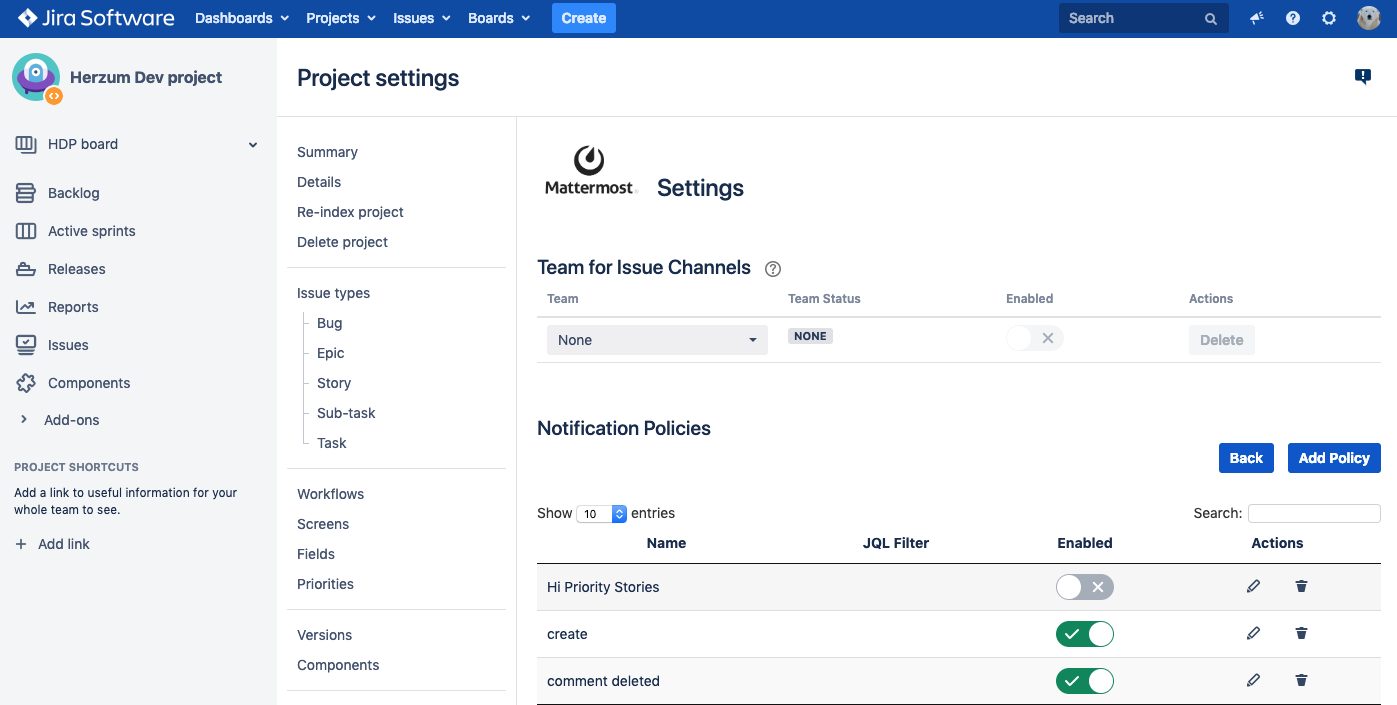Click the help question mark beside Team for Issue Channels
Screen dimensions: 1397x705
tap(772, 269)
